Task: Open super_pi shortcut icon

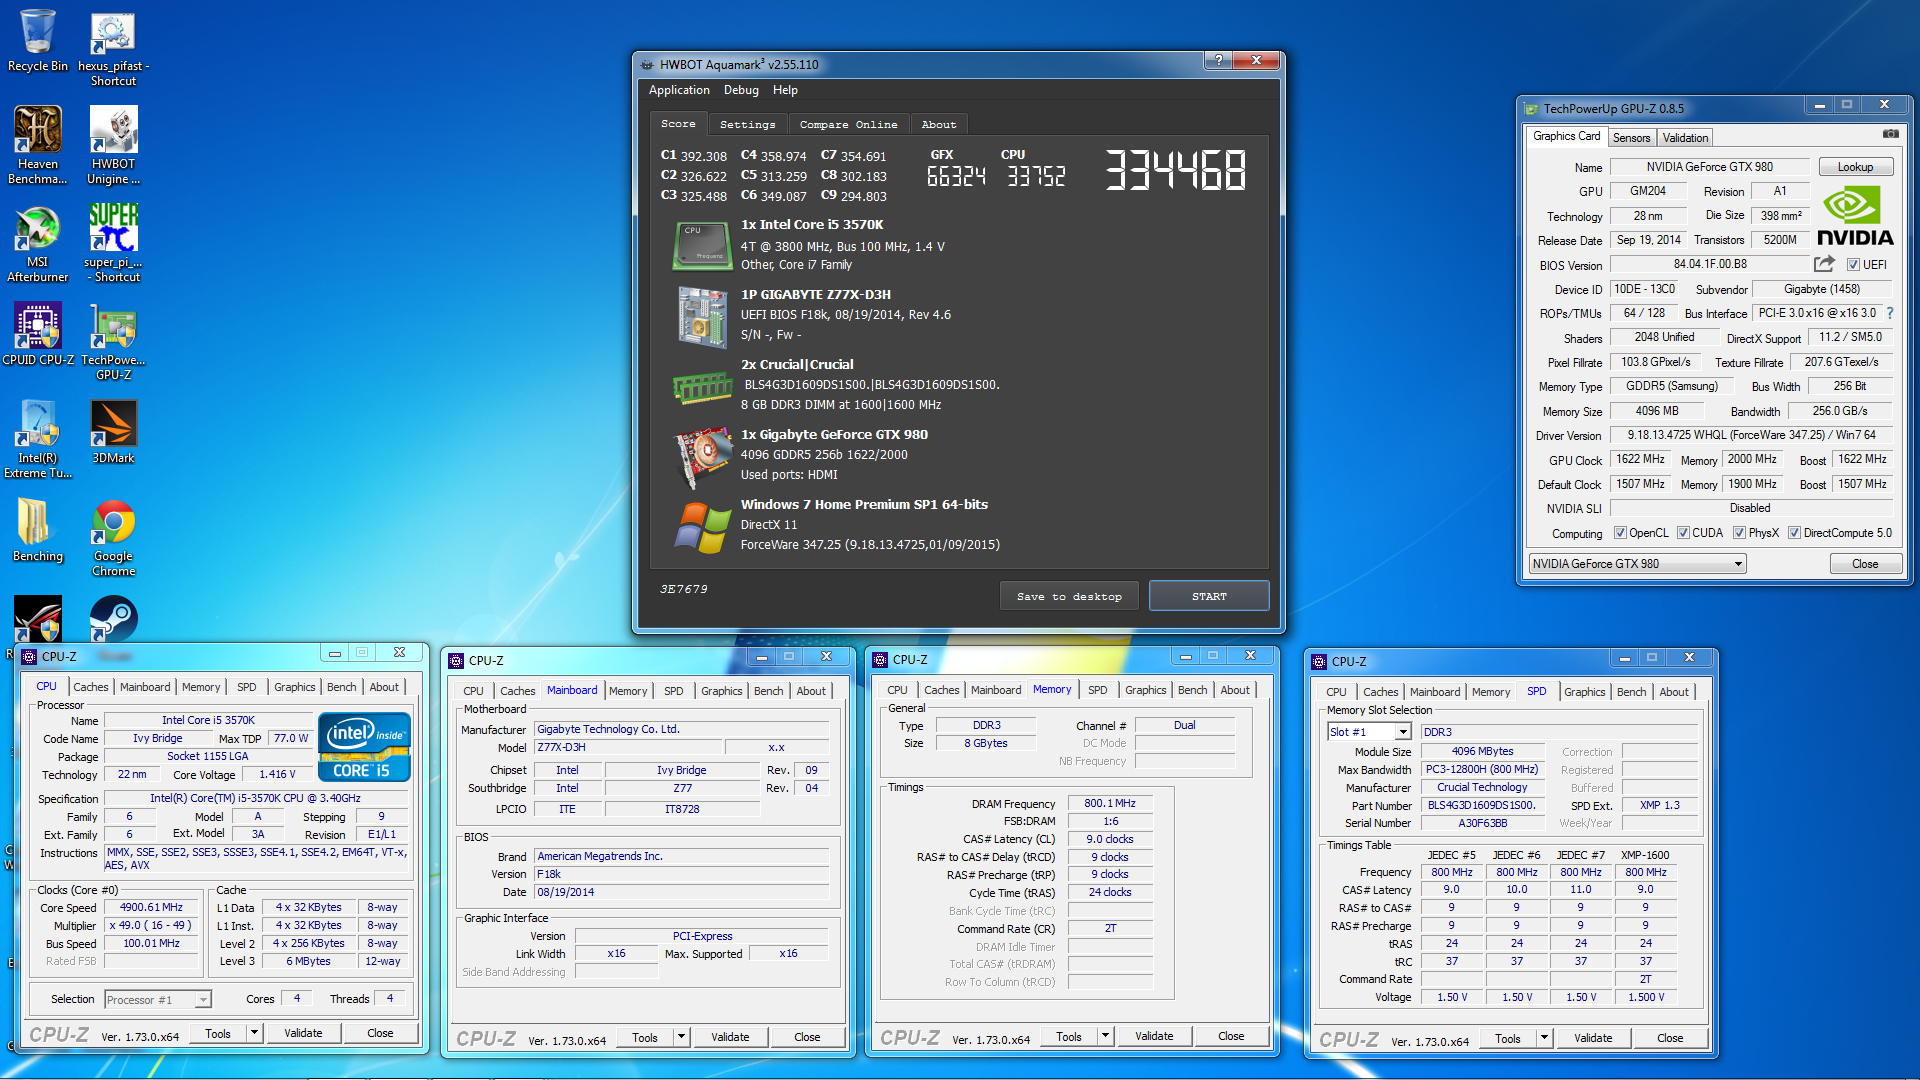Action: coord(113,243)
